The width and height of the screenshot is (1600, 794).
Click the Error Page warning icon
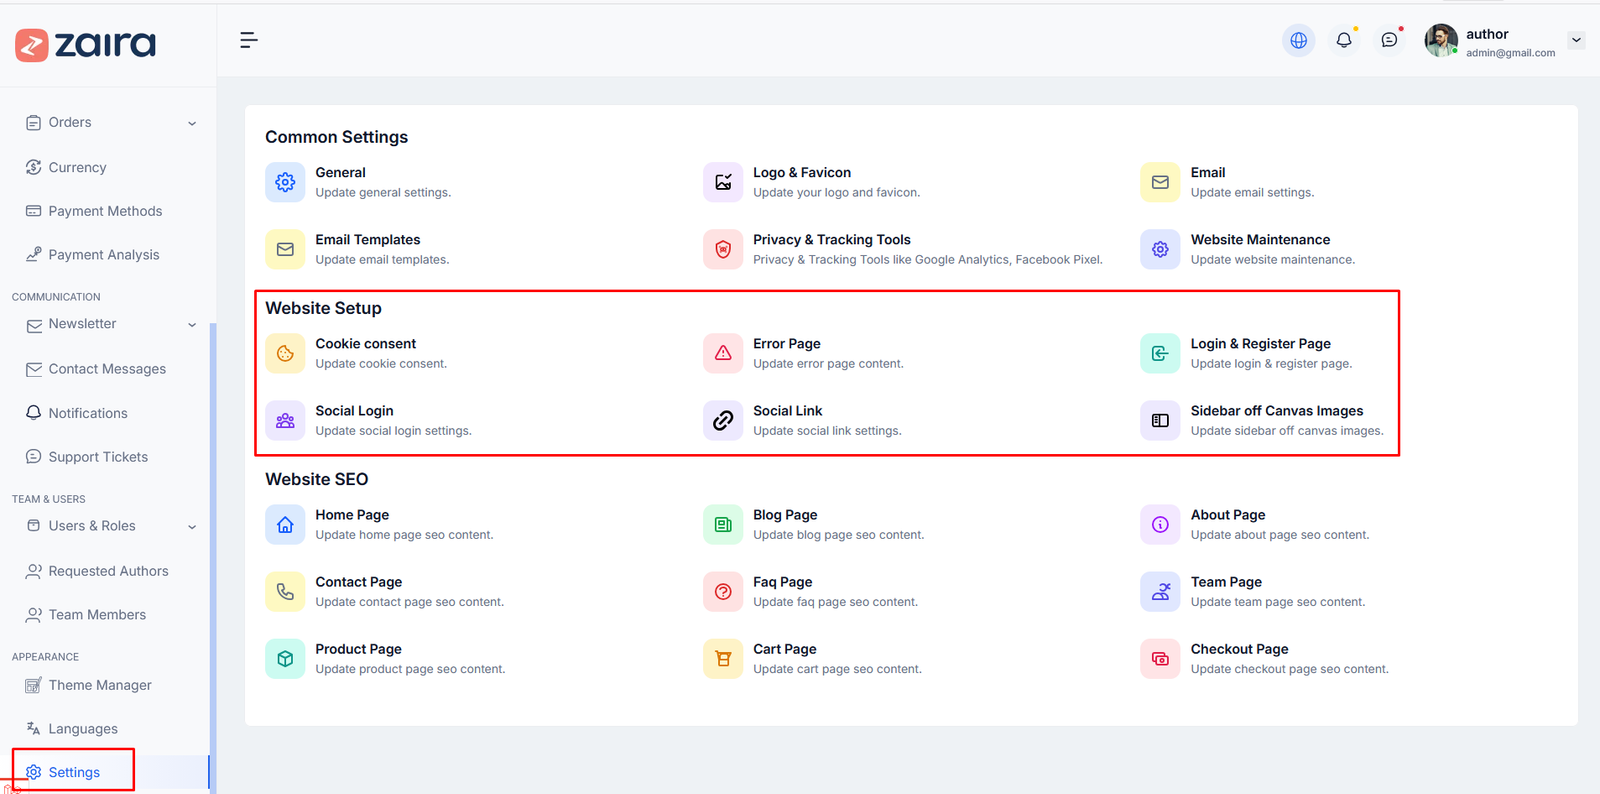pos(723,353)
